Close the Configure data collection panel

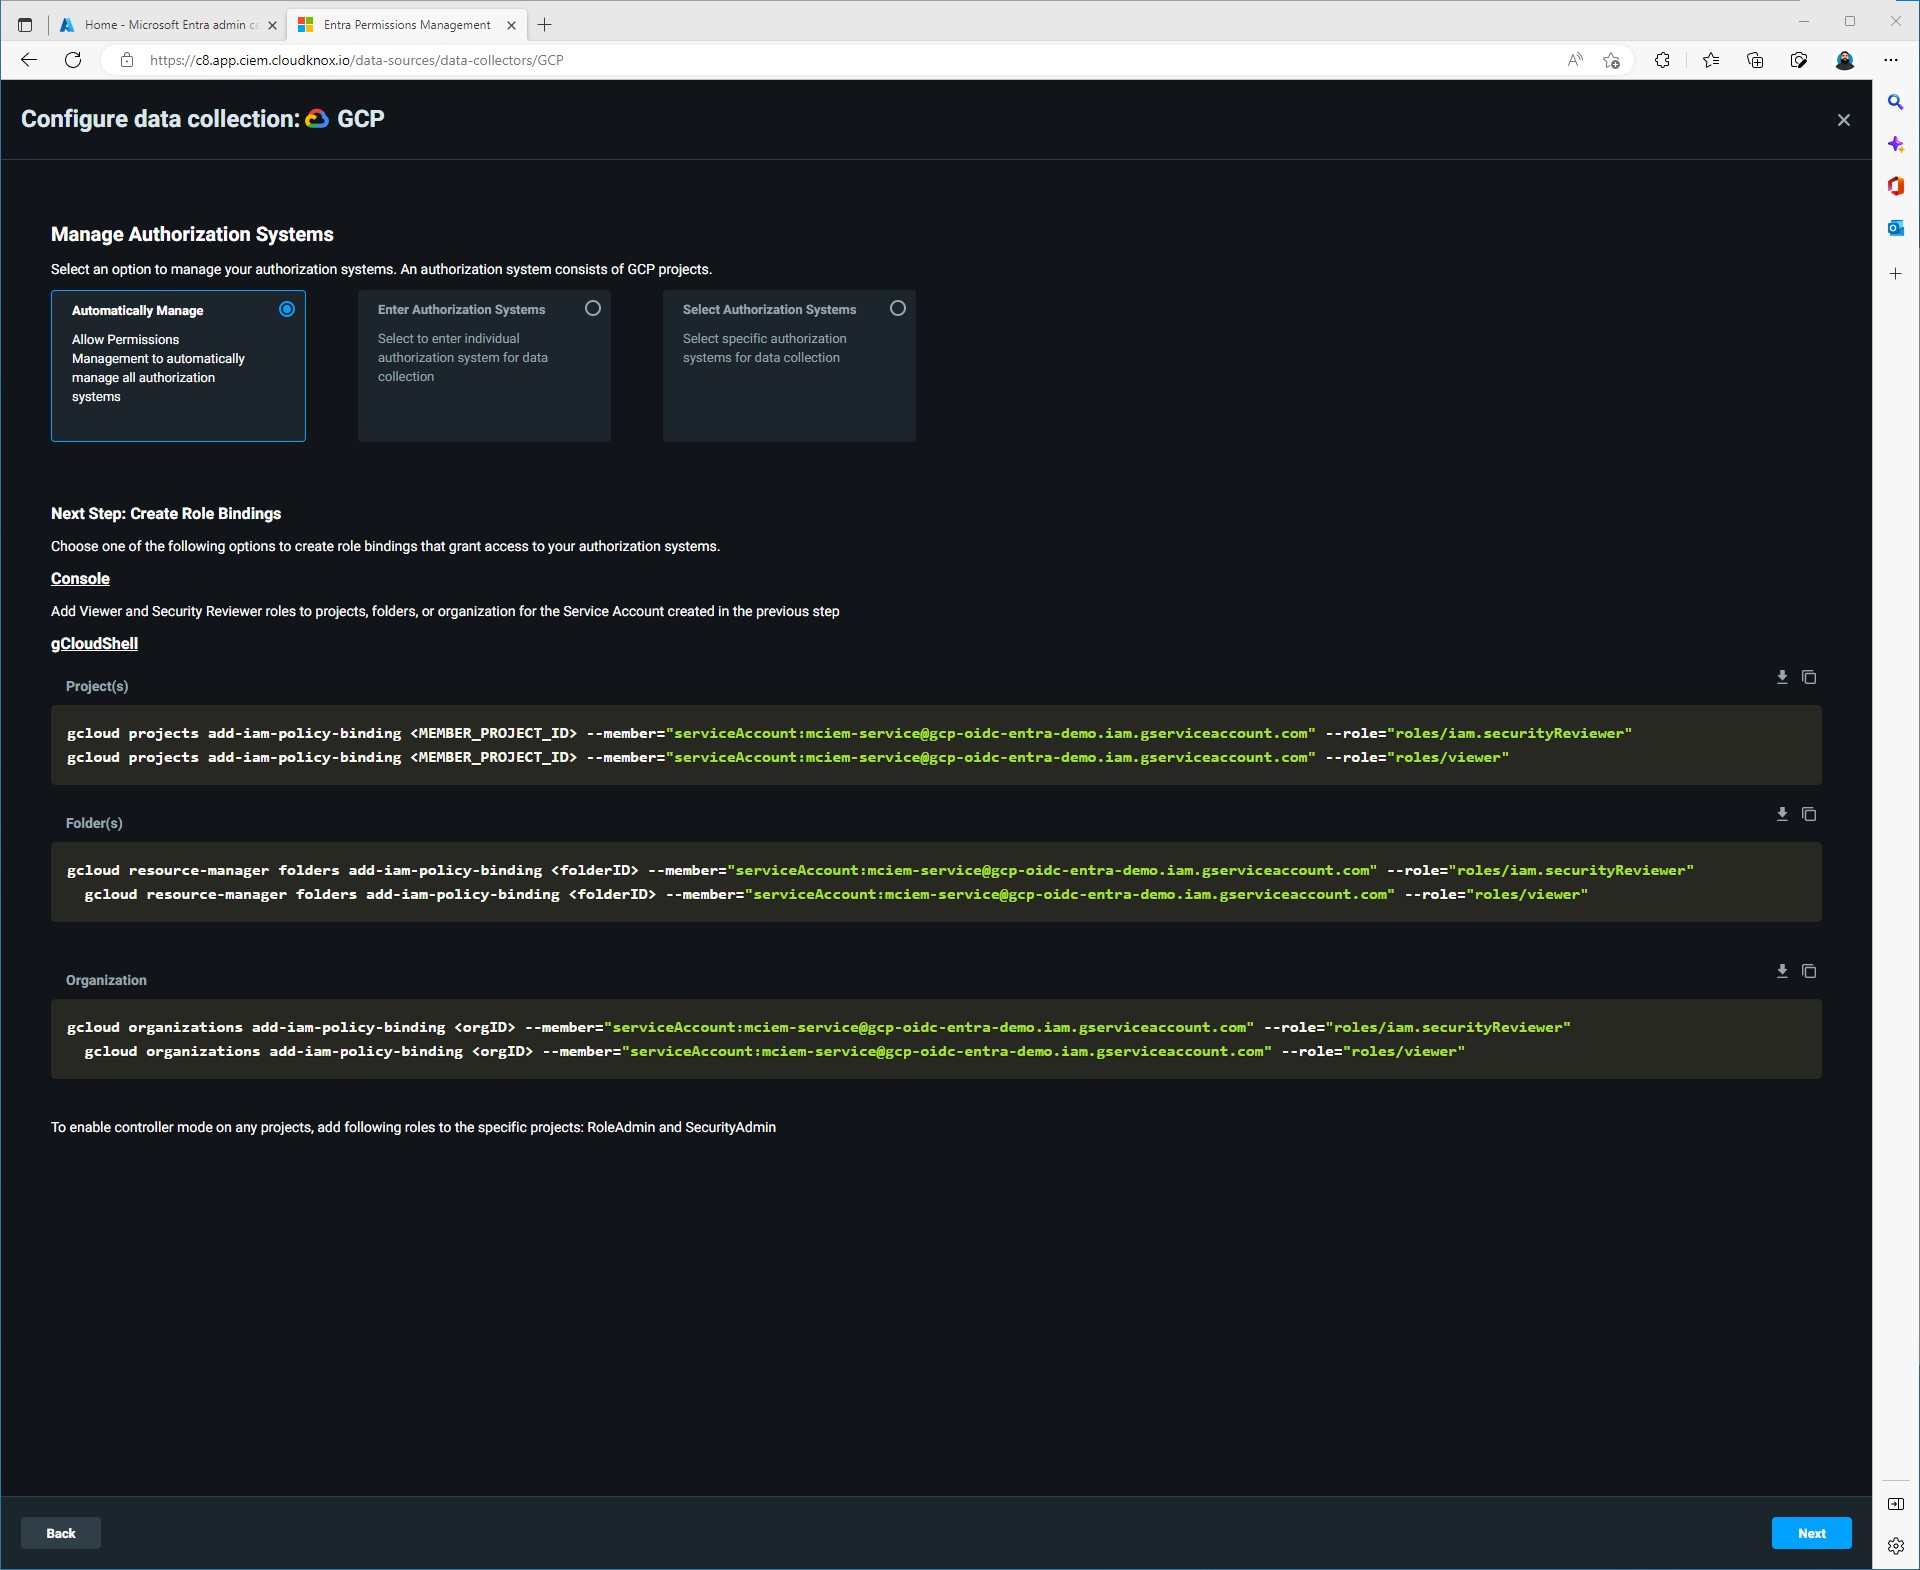pyautogui.click(x=1844, y=120)
